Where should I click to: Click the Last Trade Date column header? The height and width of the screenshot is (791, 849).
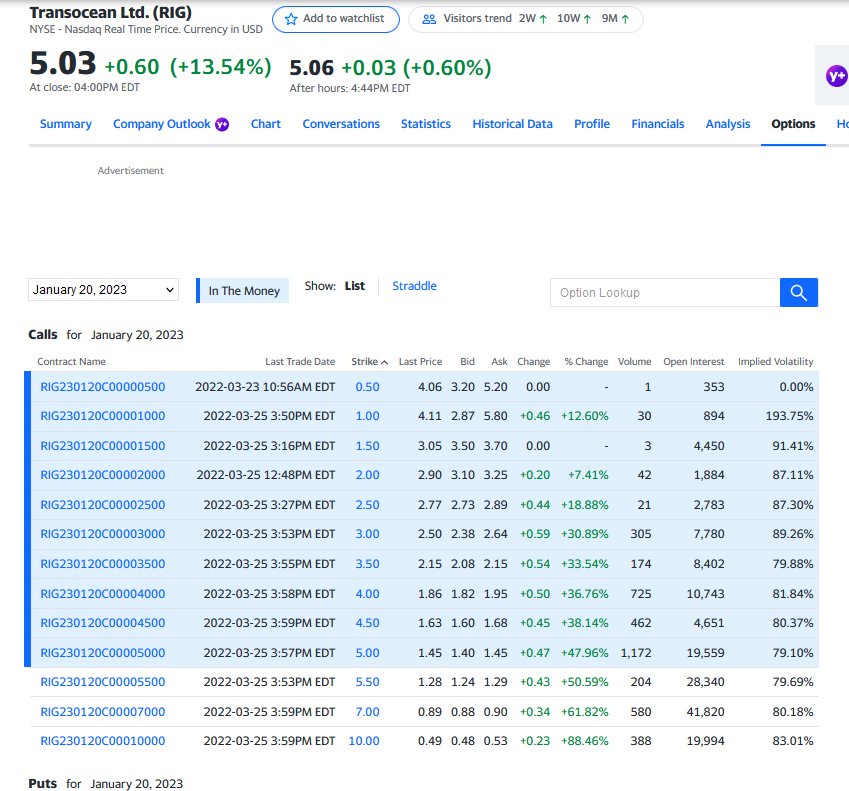tap(300, 362)
